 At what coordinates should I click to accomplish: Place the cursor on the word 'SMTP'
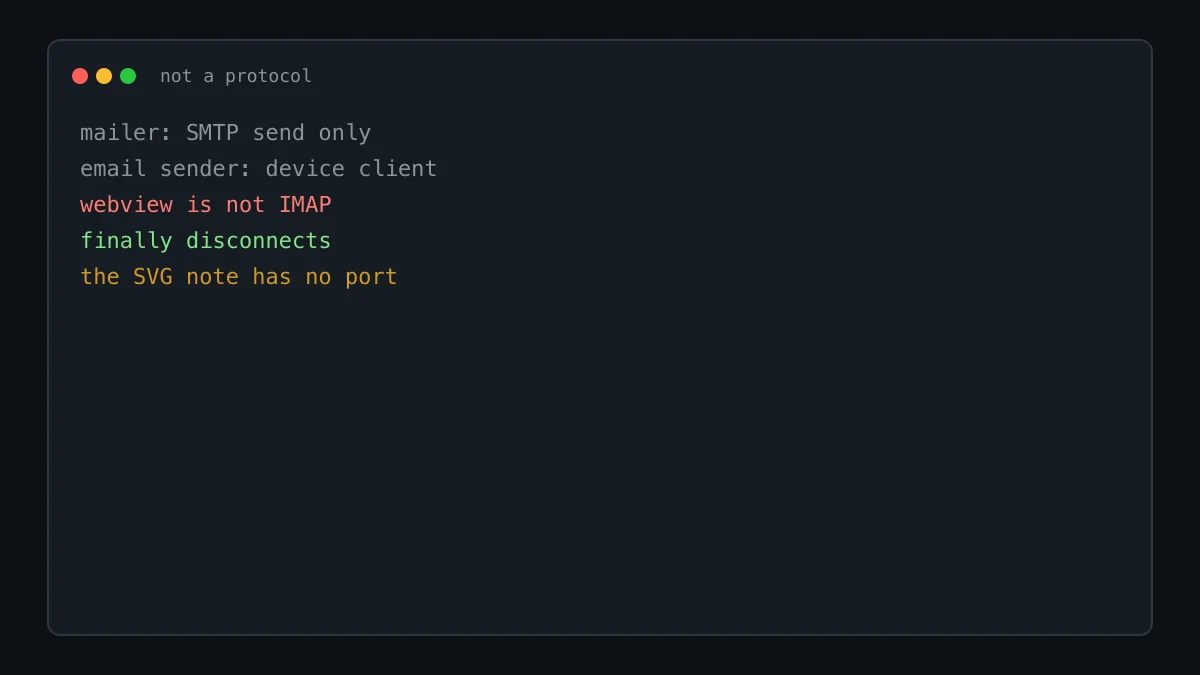pyautogui.click(x=212, y=133)
